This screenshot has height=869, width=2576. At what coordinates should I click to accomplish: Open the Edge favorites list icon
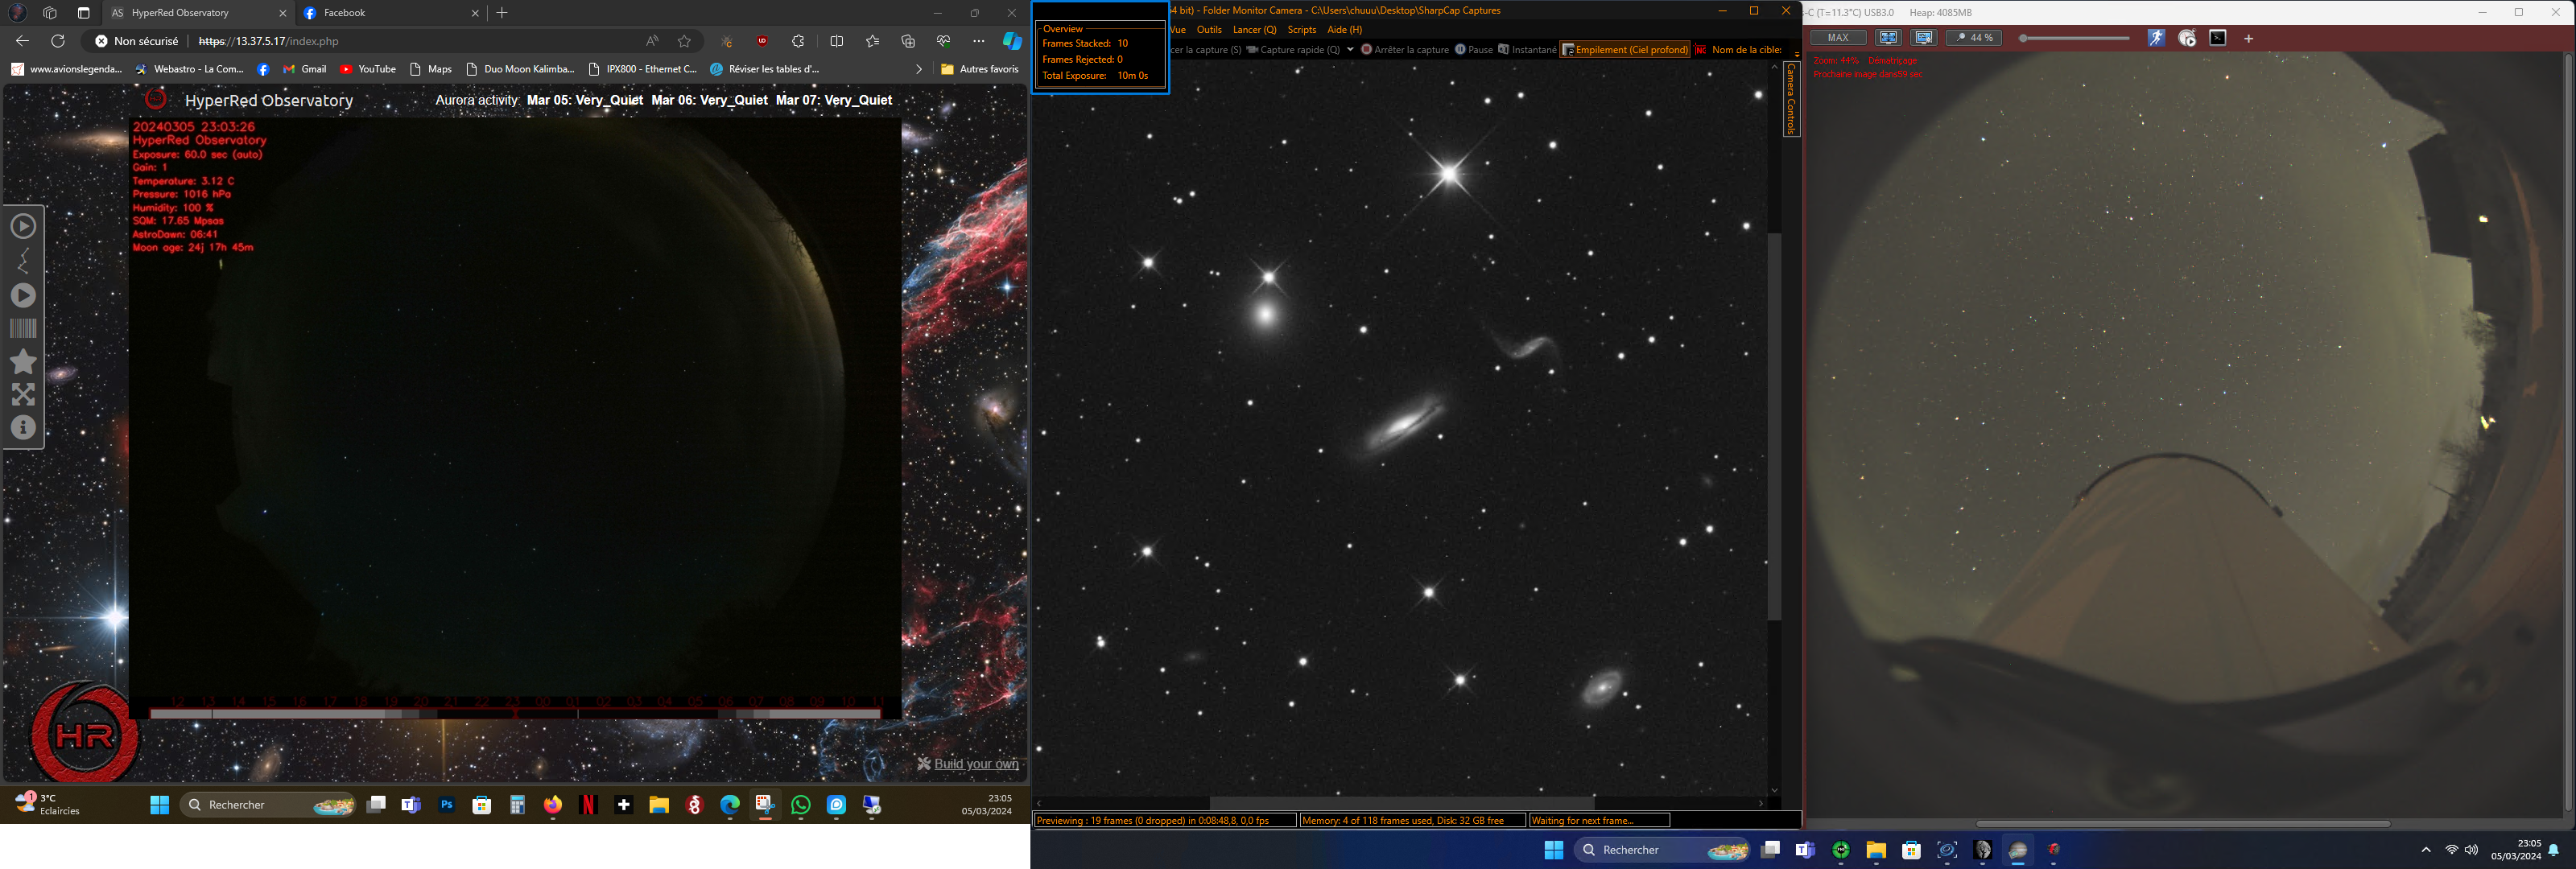[872, 41]
